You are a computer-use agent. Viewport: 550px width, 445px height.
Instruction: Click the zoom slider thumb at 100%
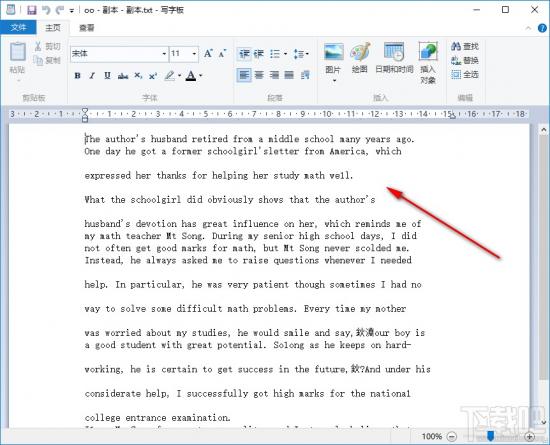click(x=491, y=436)
